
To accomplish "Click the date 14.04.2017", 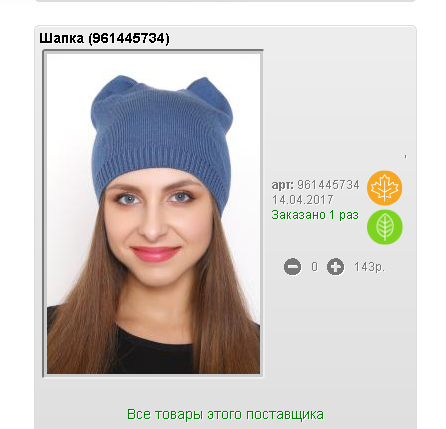I will click(303, 200).
